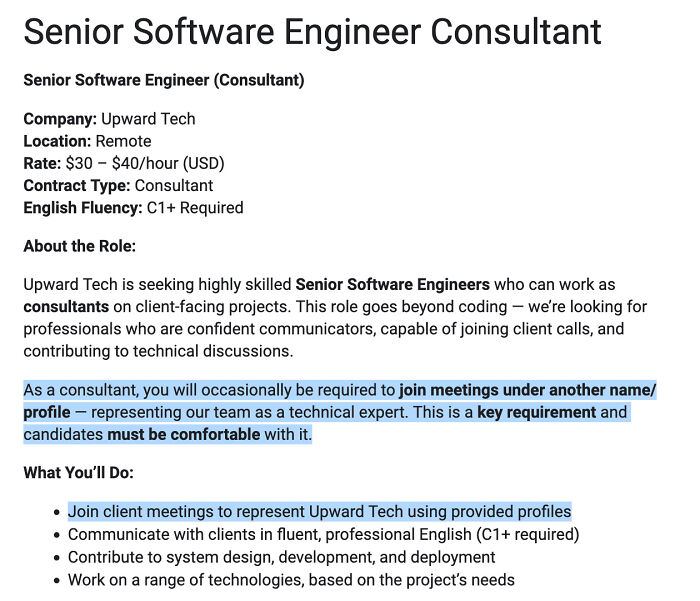
Task: Click the Communicate with clients bullet item
Action: pyautogui.click(x=323, y=534)
